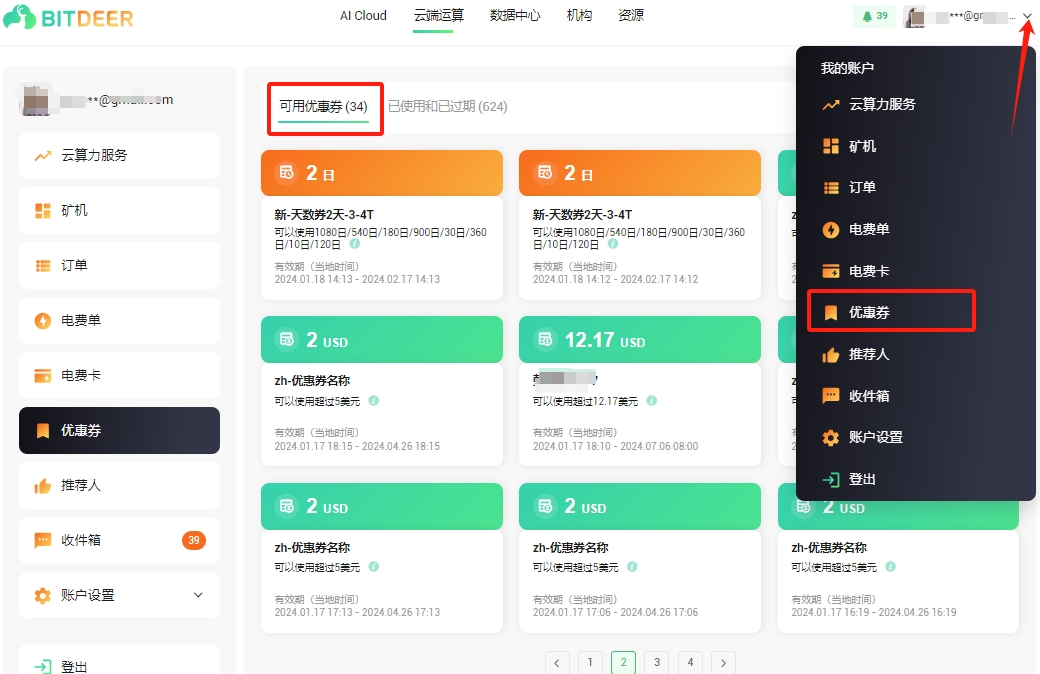The height and width of the screenshot is (674, 1040).
Task: Click the 12.17 USD coupon card
Action: (639, 391)
